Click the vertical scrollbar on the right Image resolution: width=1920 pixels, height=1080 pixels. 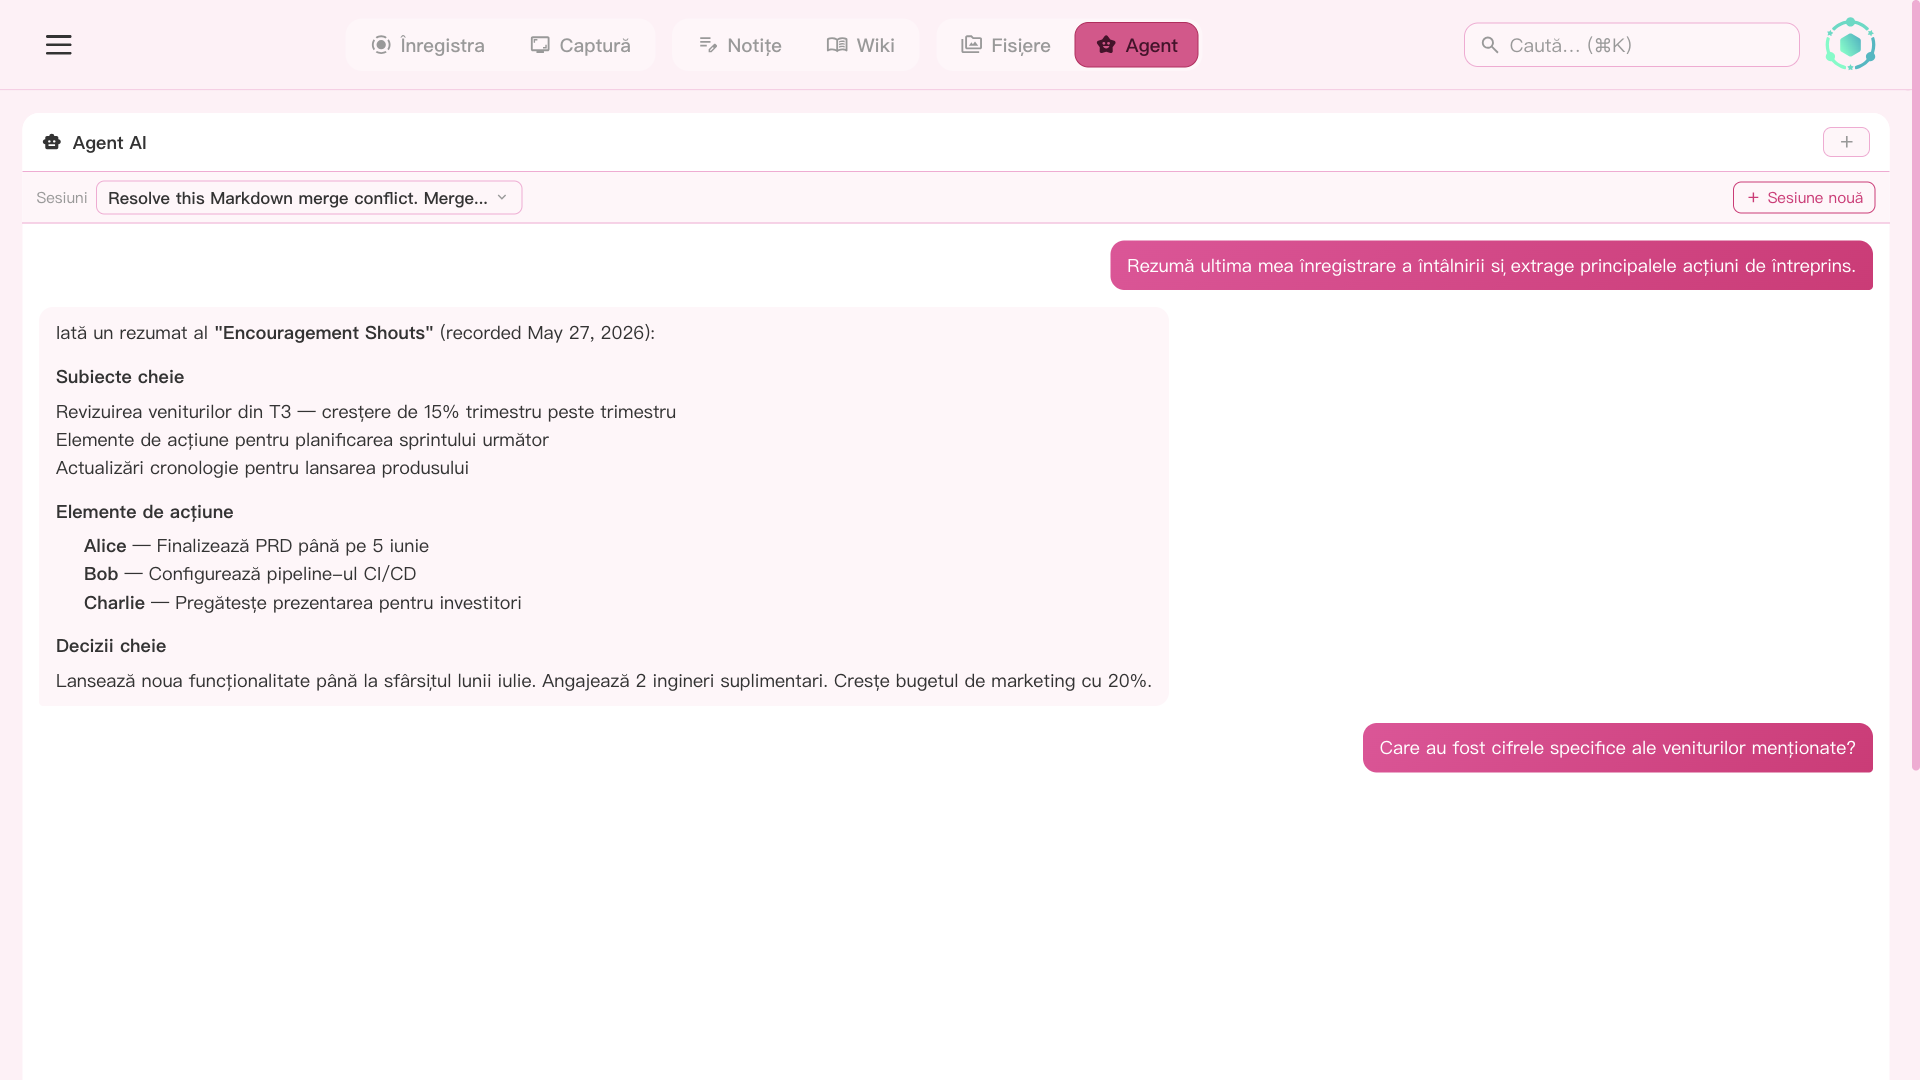tap(1915, 385)
